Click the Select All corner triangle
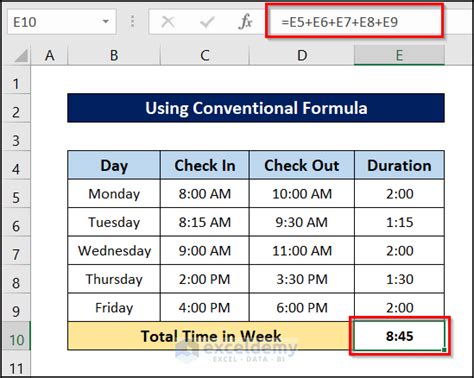474x378 pixels. [x=21, y=56]
